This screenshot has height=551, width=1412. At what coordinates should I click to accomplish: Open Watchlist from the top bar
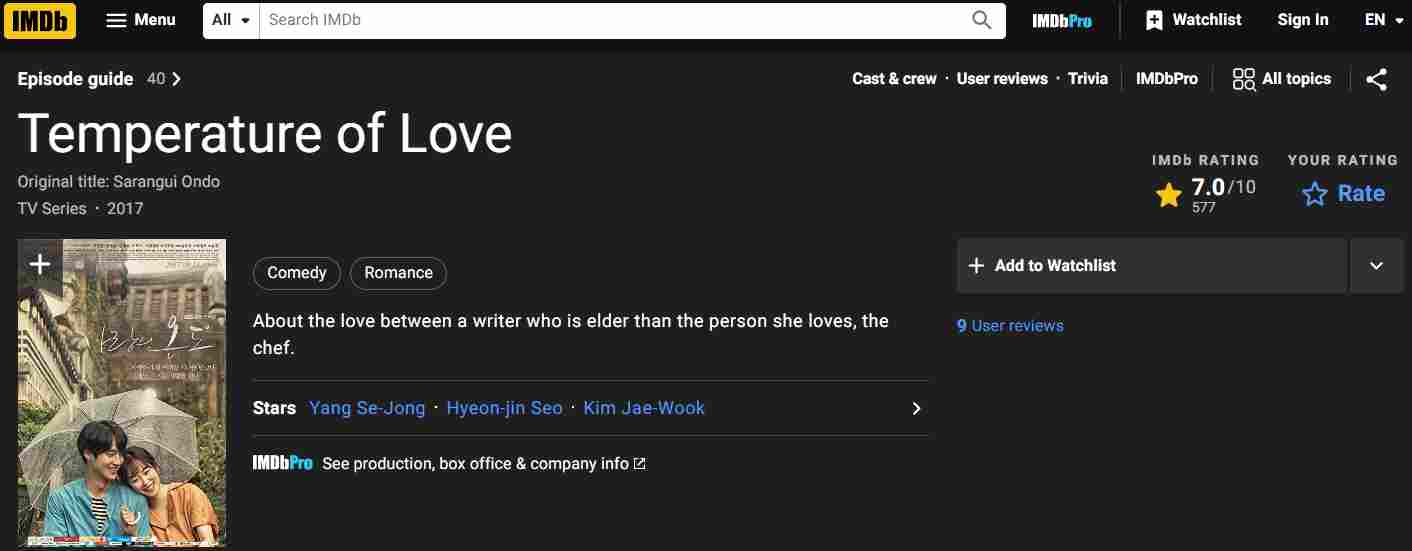pyautogui.click(x=1193, y=20)
